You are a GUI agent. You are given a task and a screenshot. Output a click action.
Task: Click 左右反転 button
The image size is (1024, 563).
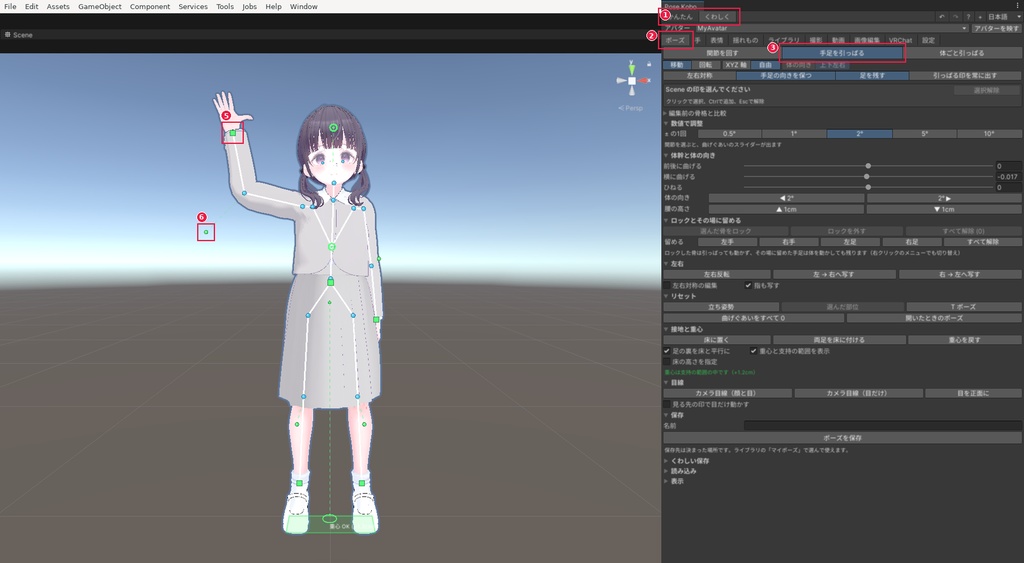coord(716,274)
